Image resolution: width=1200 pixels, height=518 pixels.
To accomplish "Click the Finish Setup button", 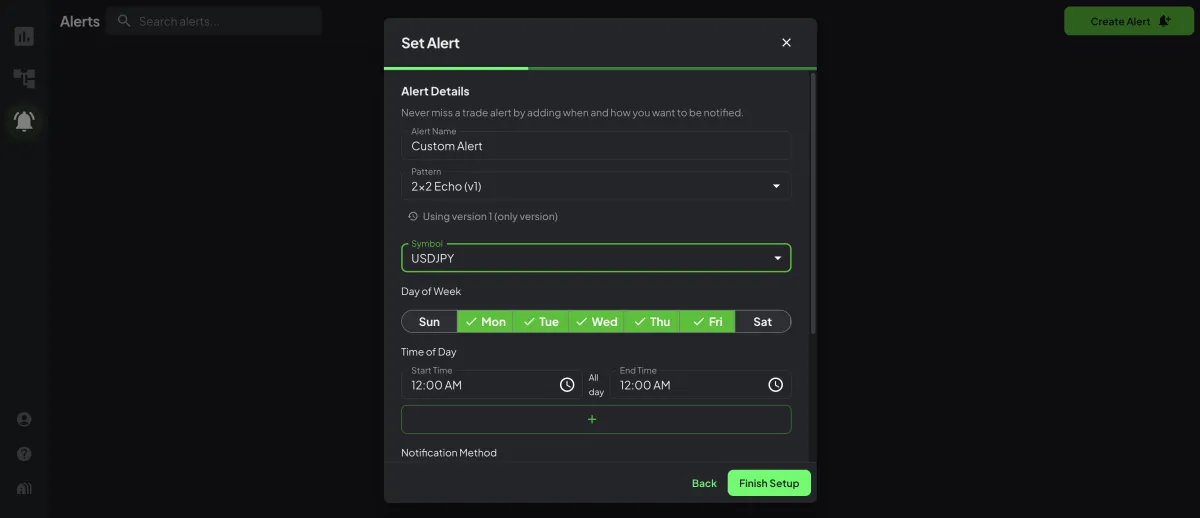I will [769, 484].
